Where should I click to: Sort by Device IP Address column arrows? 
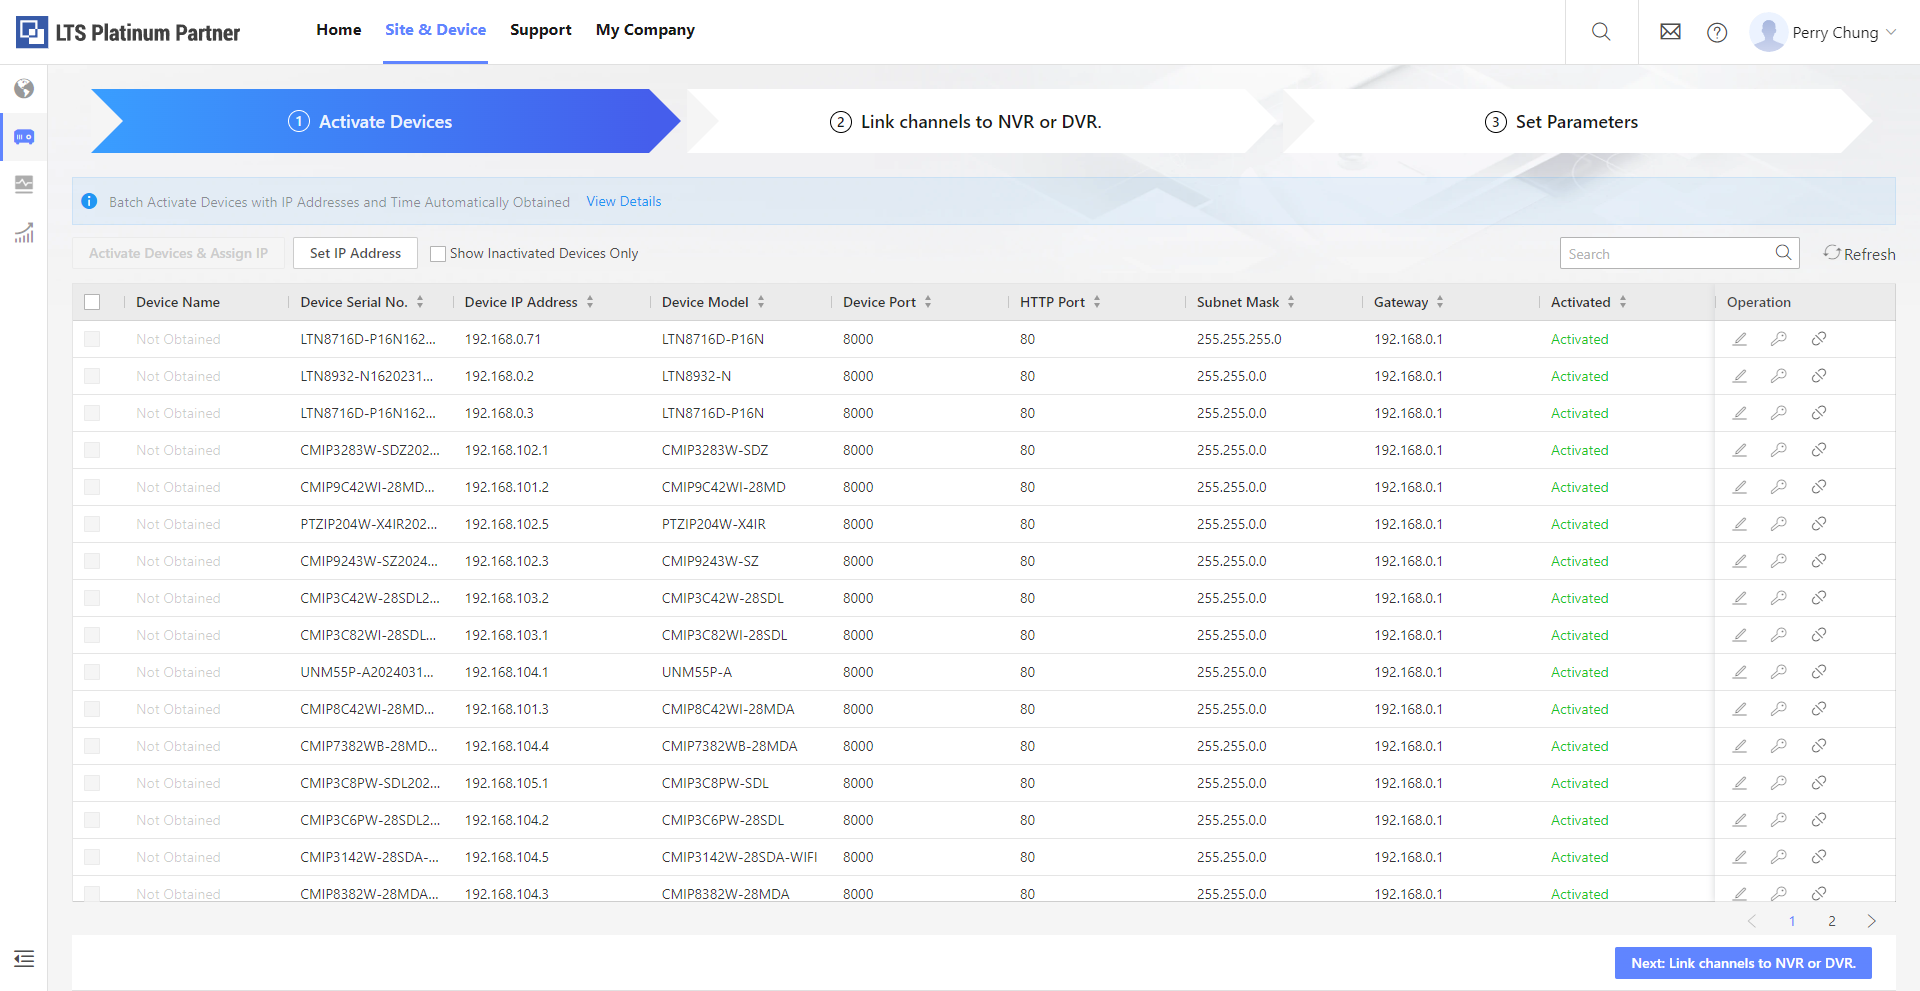point(590,302)
